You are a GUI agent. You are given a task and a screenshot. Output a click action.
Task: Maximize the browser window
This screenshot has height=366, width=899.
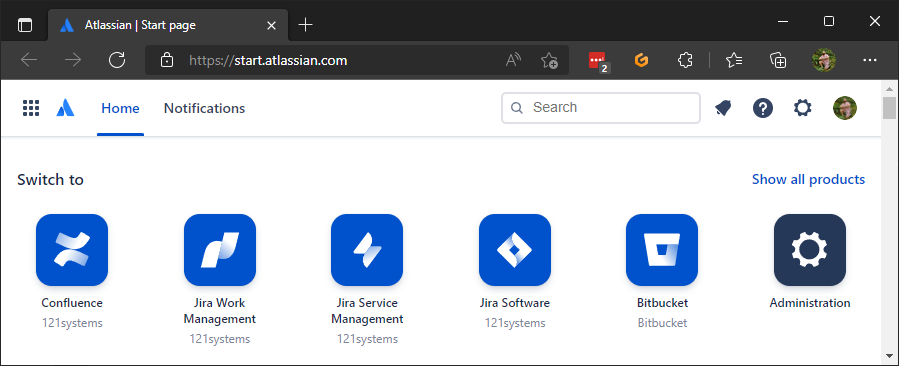click(x=828, y=21)
